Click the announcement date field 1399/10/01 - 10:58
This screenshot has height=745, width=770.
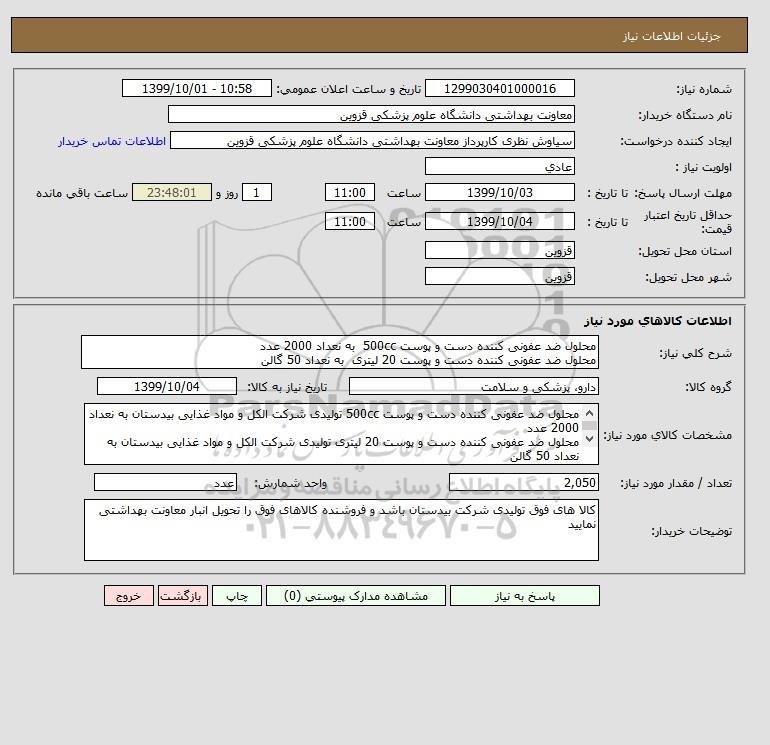pyautogui.click(x=196, y=88)
